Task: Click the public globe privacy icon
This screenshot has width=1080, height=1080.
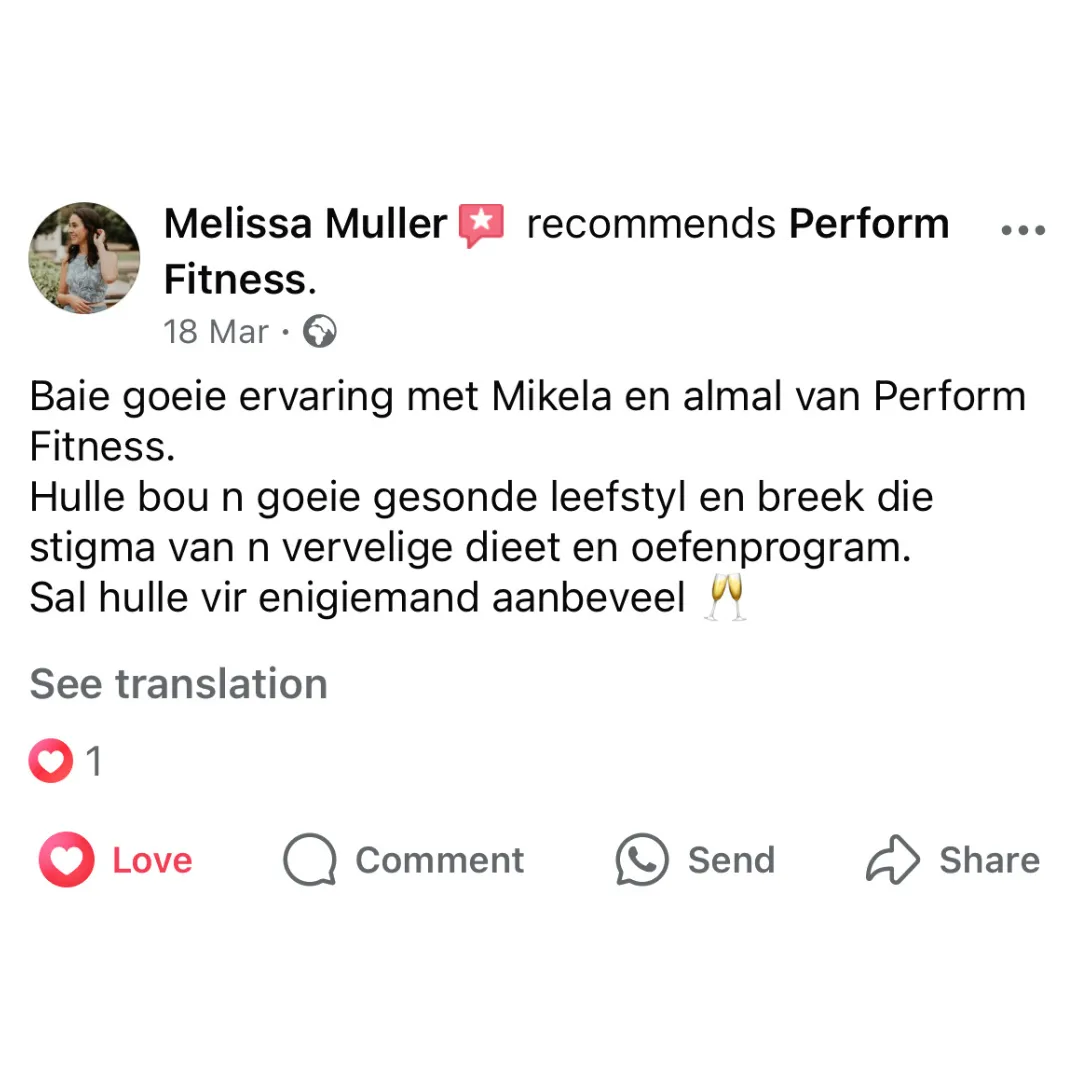Action: pyautogui.click(x=320, y=331)
